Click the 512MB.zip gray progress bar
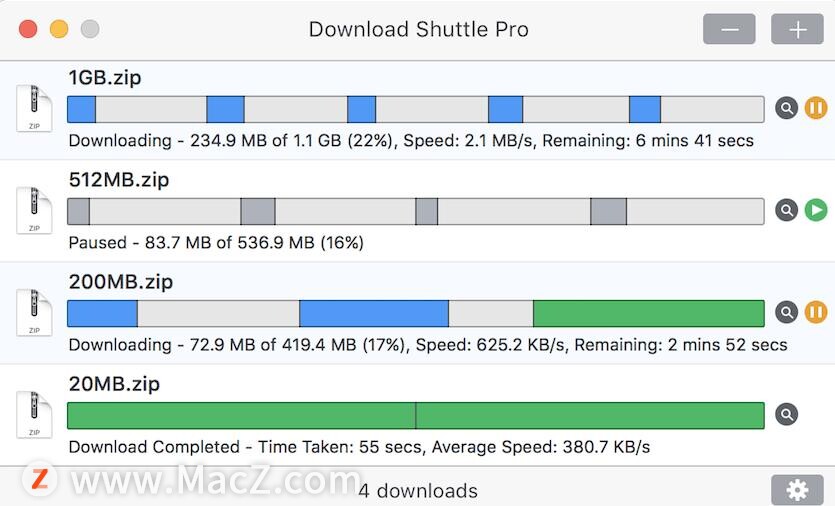 [x=415, y=211]
